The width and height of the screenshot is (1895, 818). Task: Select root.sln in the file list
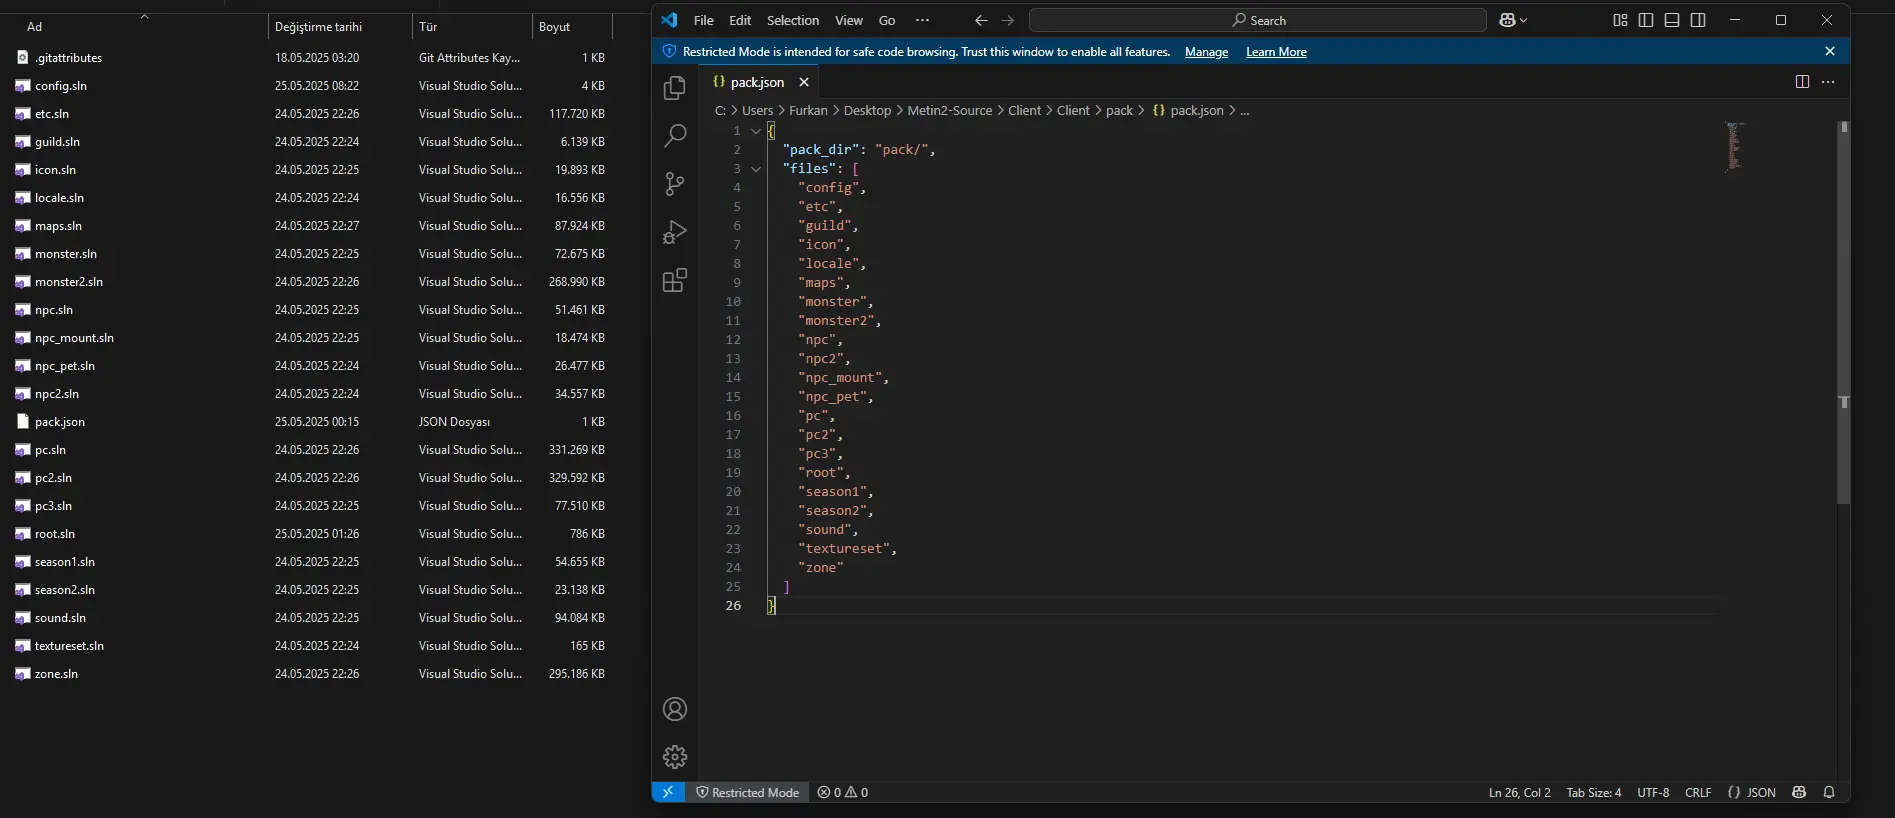click(x=54, y=534)
